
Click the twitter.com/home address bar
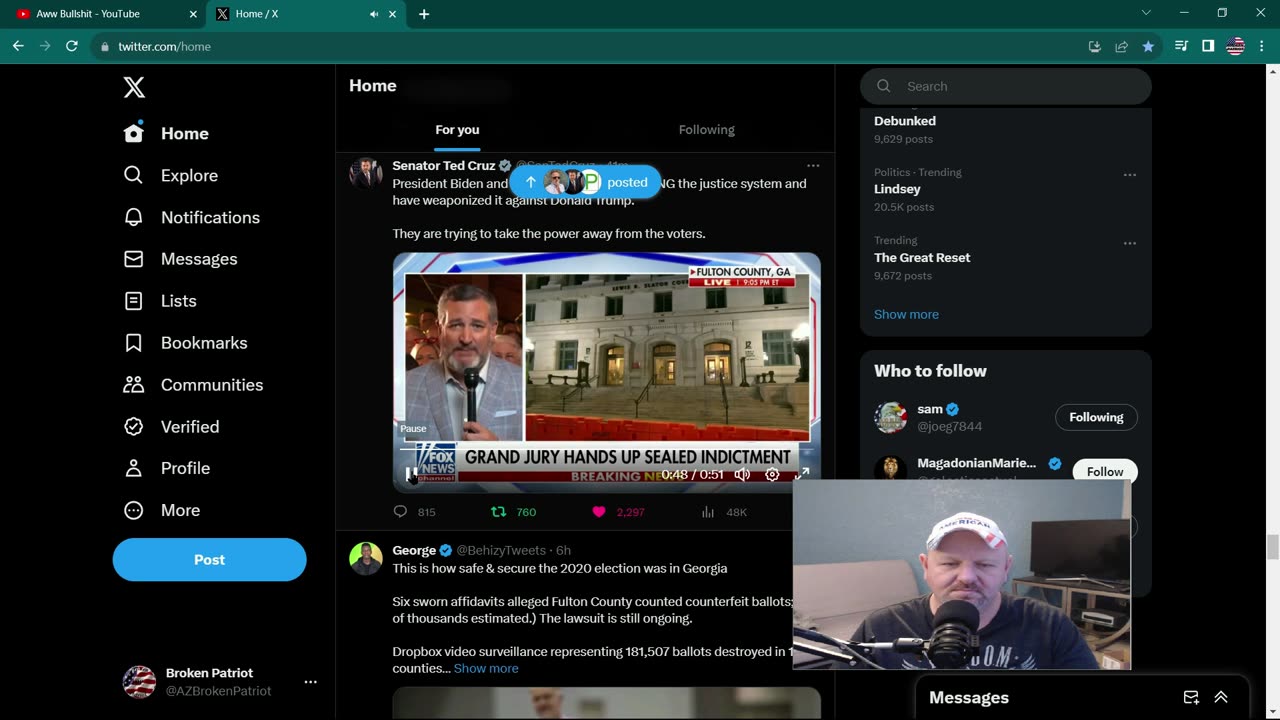click(x=590, y=46)
